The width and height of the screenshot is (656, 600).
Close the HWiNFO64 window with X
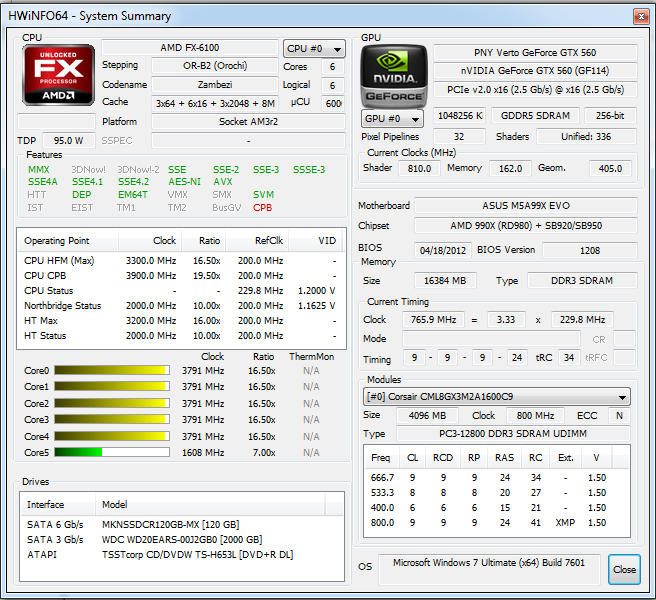pos(641,16)
